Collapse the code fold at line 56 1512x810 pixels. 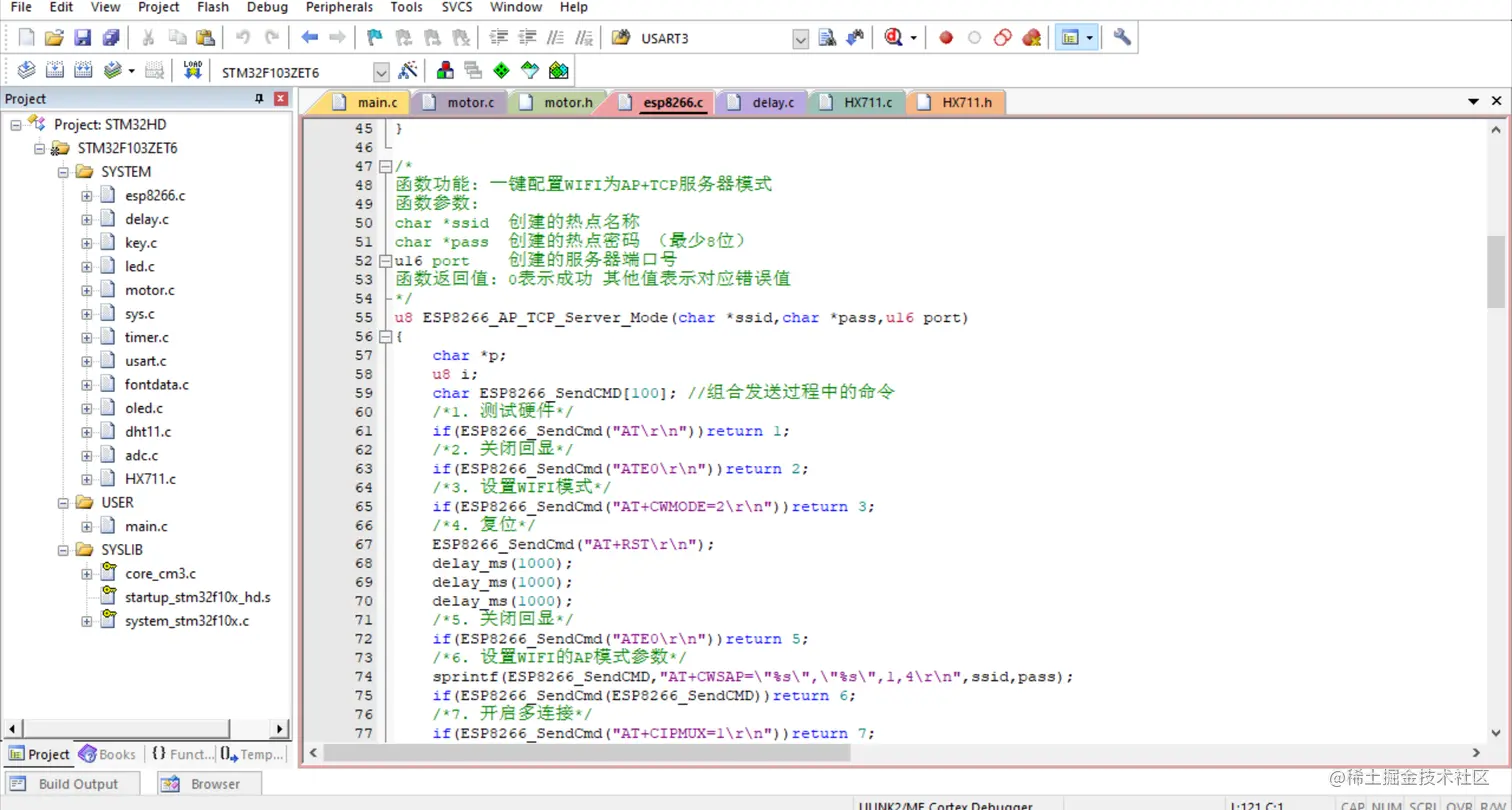click(x=386, y=337)
